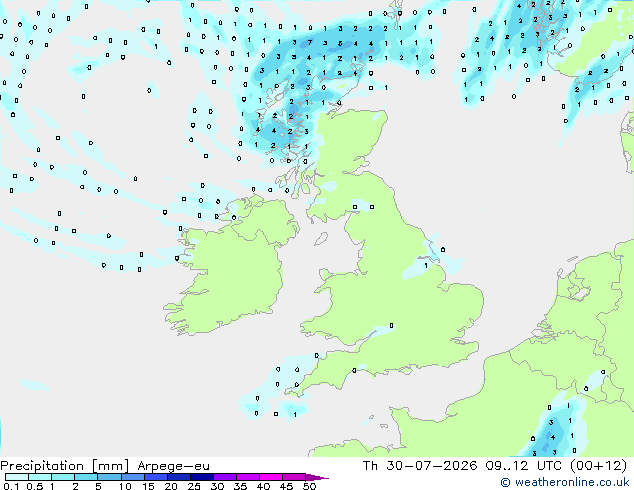
Task: Click the legend value label '0.5'
Action: (x=35, y=486)
